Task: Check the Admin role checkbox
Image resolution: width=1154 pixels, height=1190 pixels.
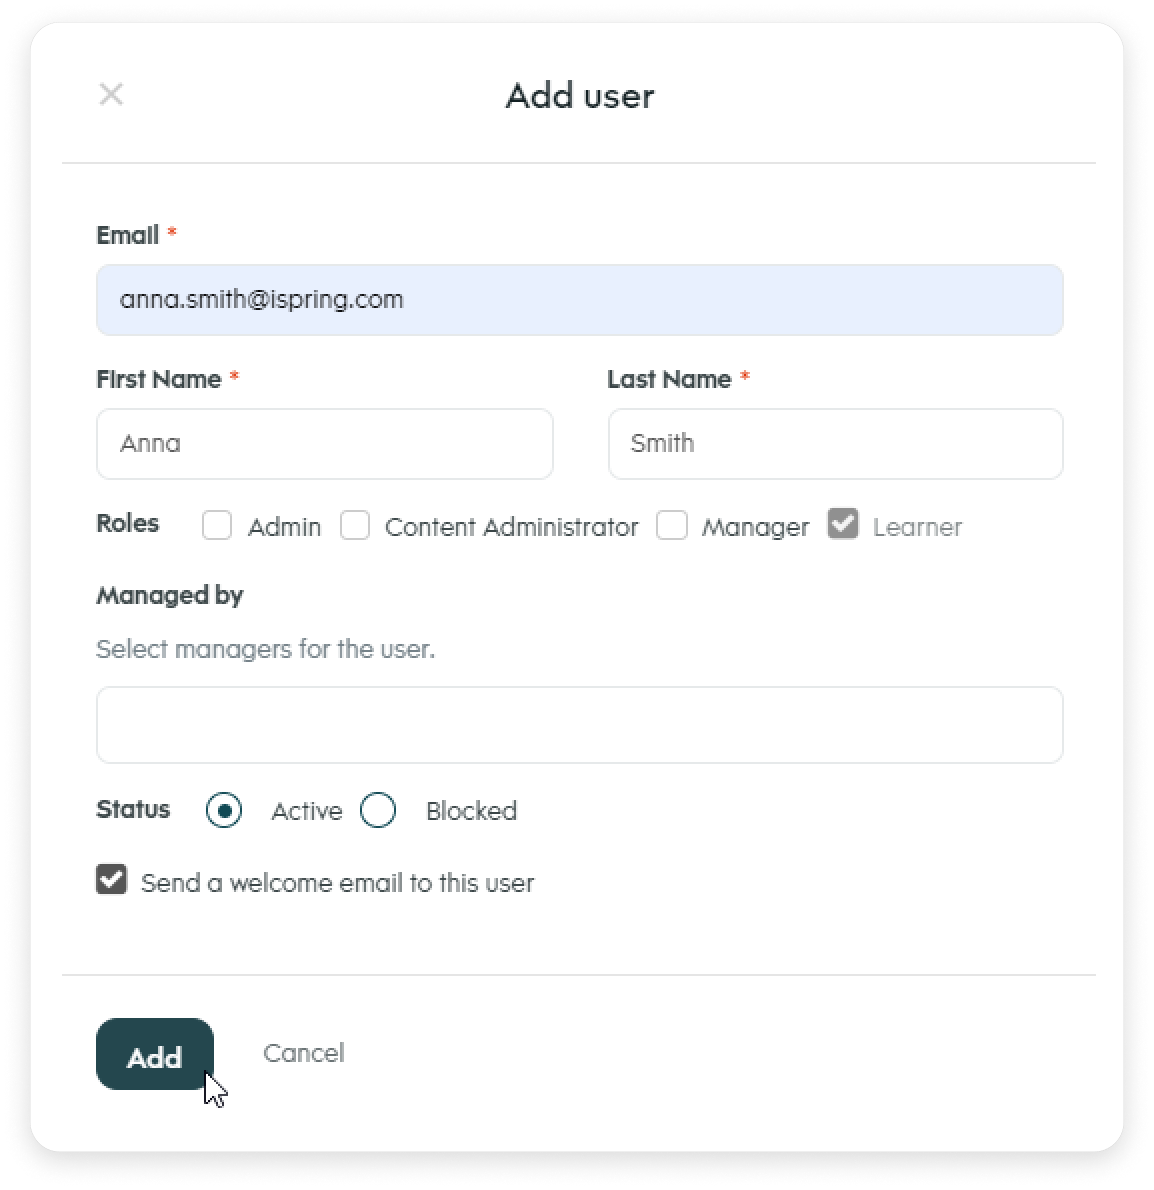Action: (217, 525)
